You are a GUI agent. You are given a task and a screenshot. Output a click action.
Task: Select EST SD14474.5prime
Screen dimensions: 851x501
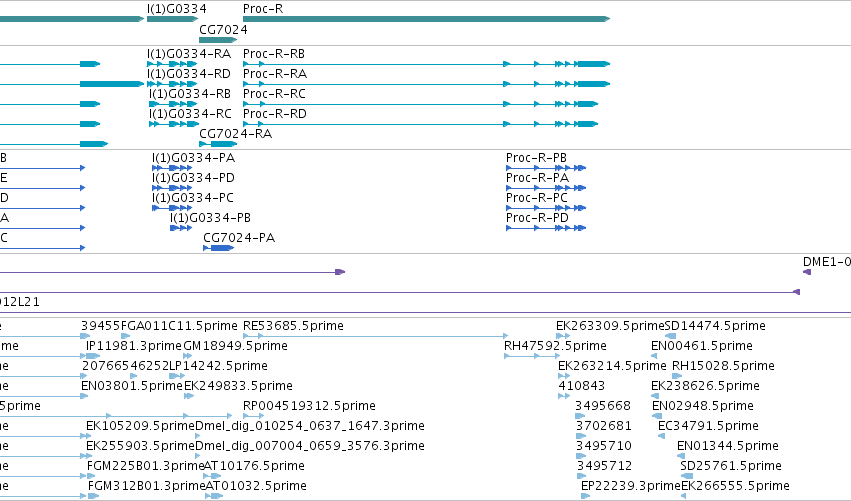tap(715, 326)
